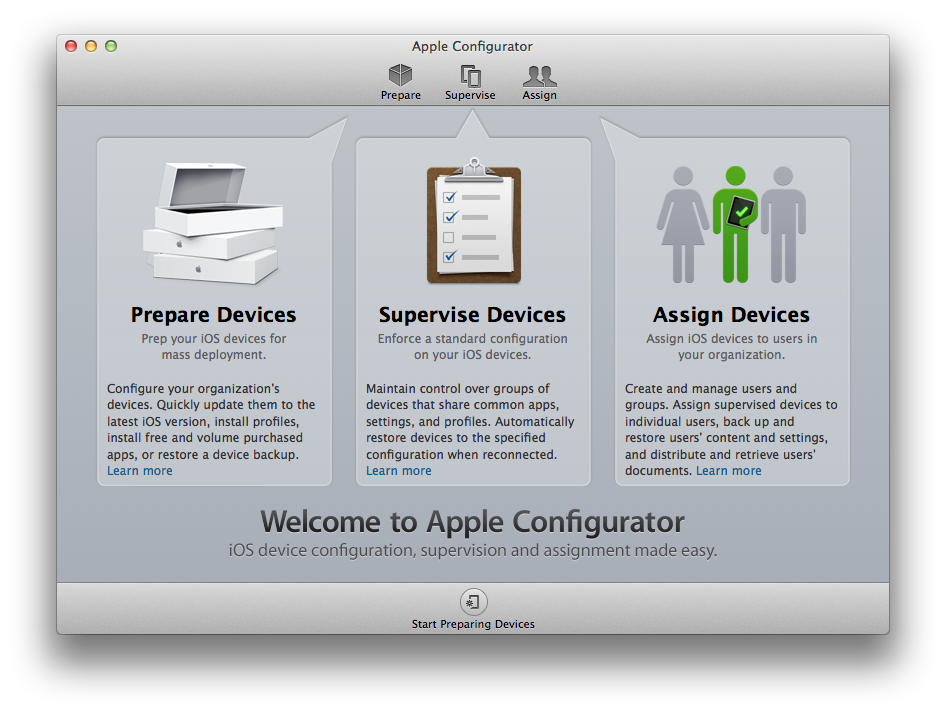This screenshot has height=713, width=946.
Task: Click the gray female figure illustration
Action: [682, 223]
